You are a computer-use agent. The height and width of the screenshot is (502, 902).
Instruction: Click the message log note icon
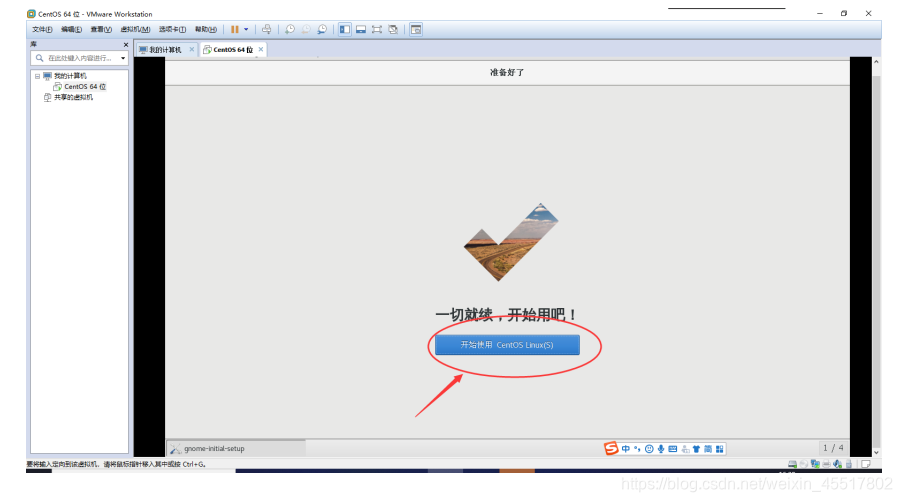[866, 464]
